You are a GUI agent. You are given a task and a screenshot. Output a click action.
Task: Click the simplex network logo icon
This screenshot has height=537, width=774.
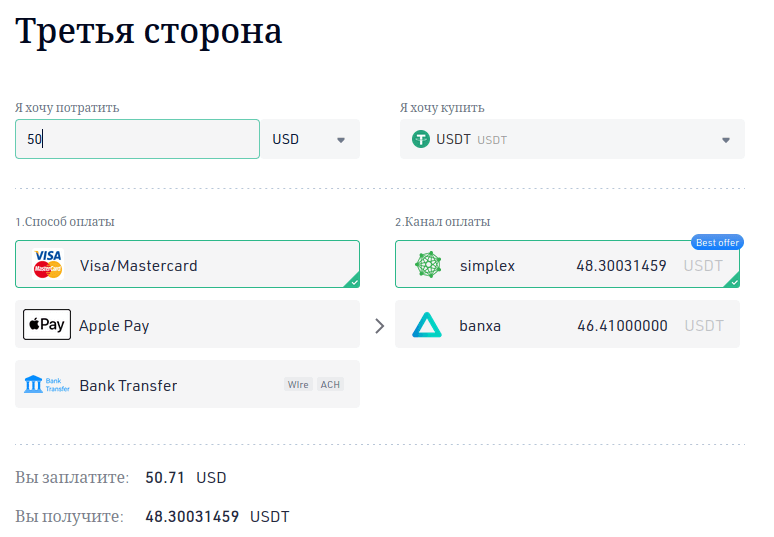(429, 265)
